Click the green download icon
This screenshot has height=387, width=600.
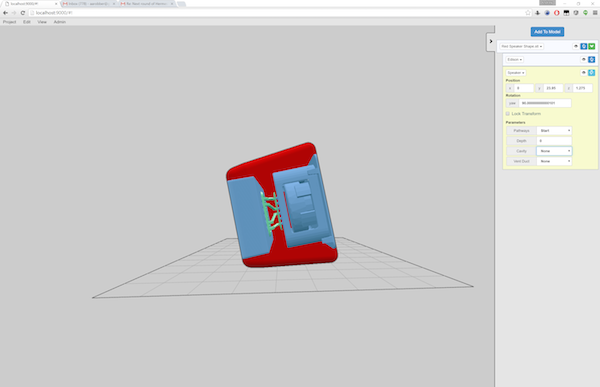coord(592,46)
